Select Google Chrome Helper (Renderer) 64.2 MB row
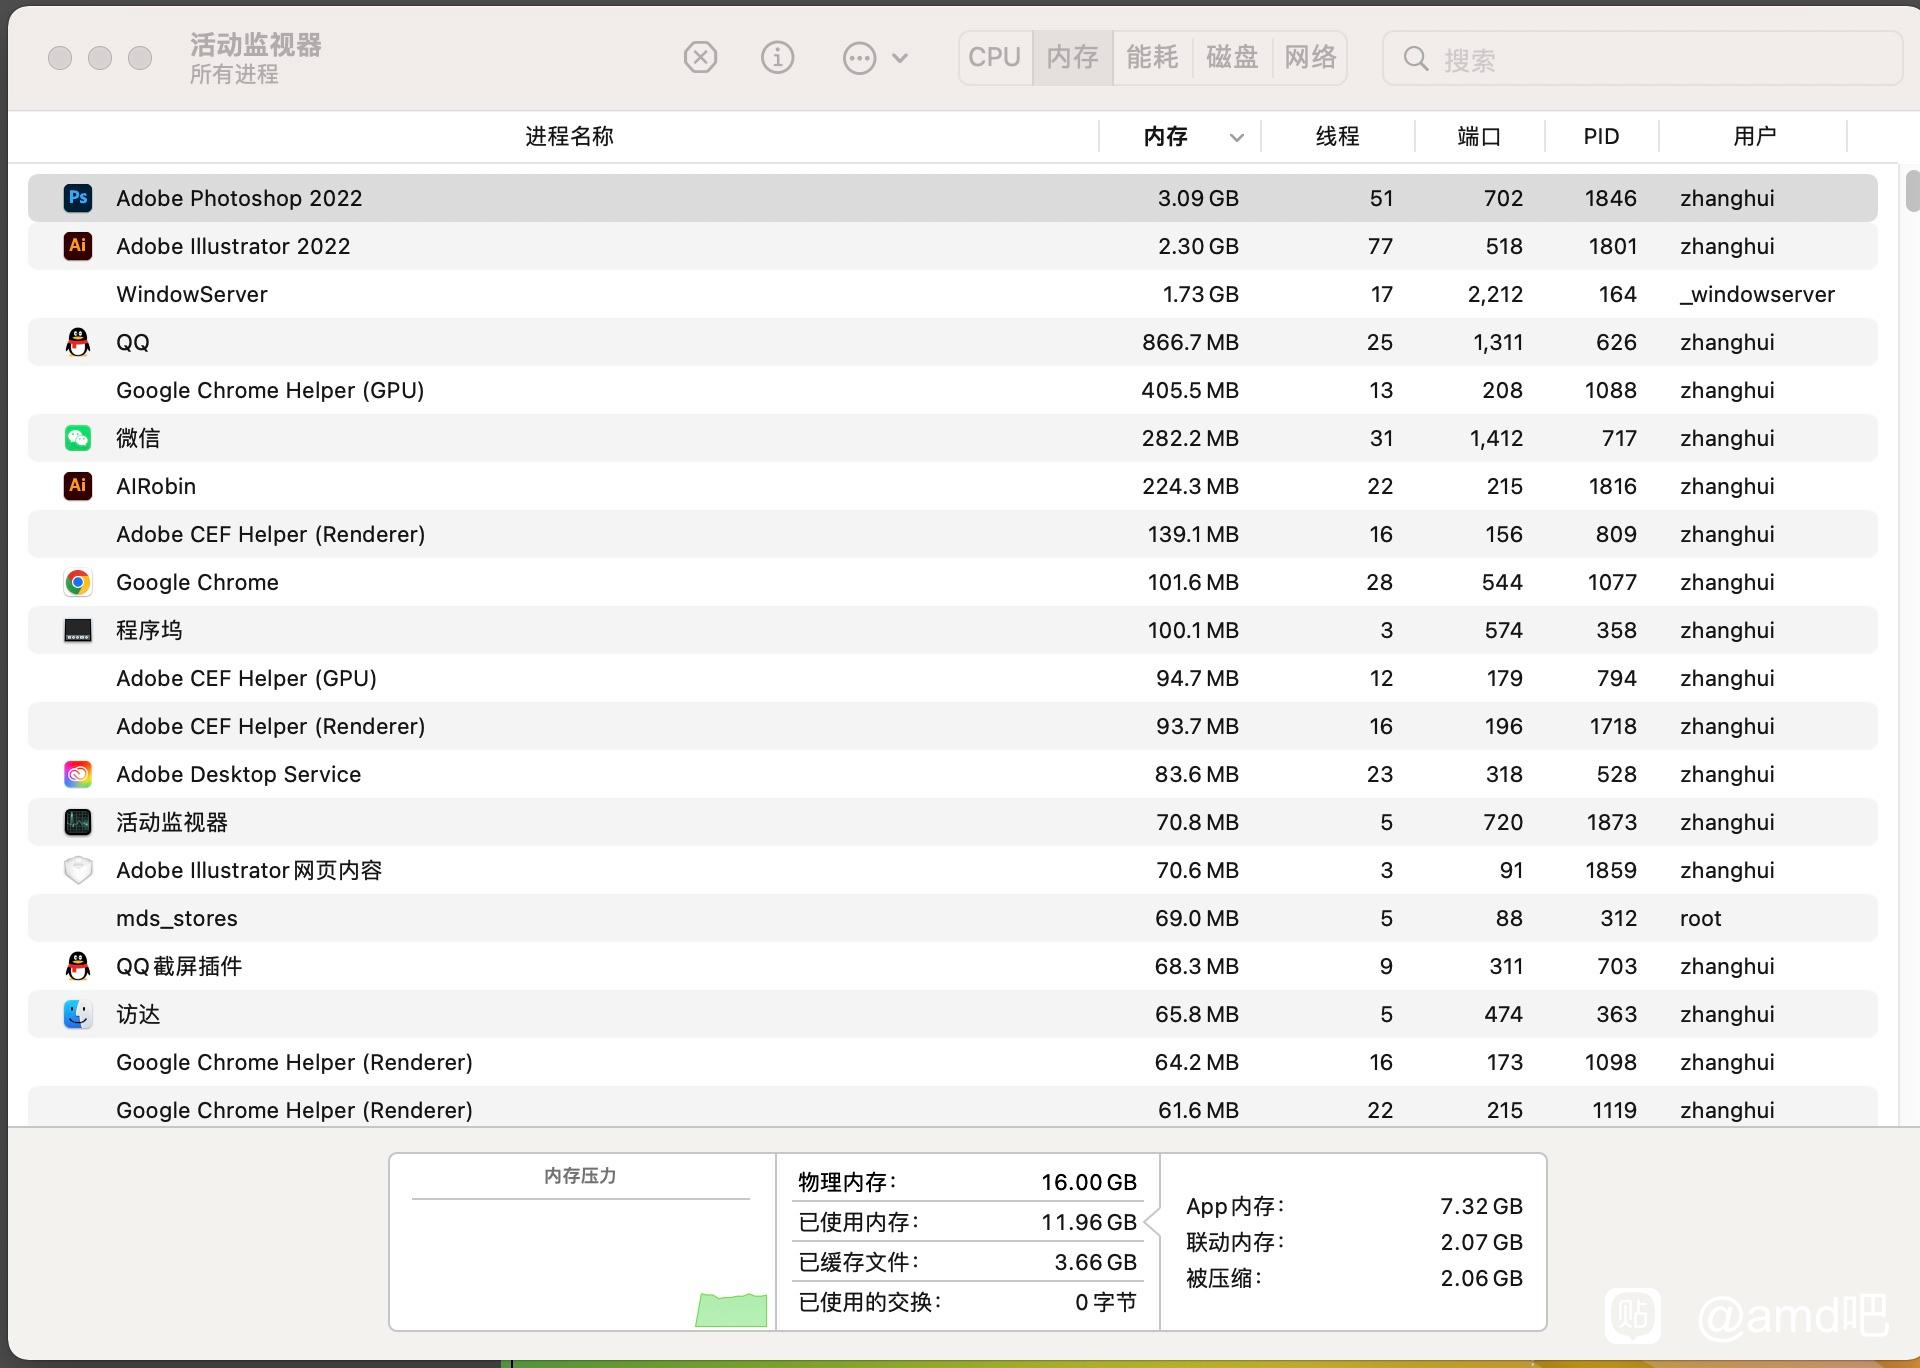Screen dimensions: 1920x1368 click(x=952, y=1062)
